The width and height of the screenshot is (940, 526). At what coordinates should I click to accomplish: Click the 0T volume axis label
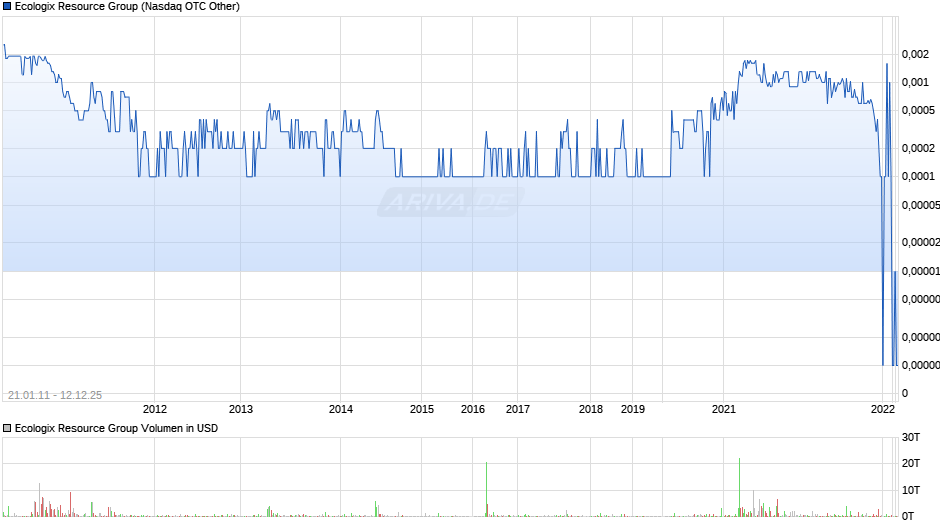(x=908, y=516)
